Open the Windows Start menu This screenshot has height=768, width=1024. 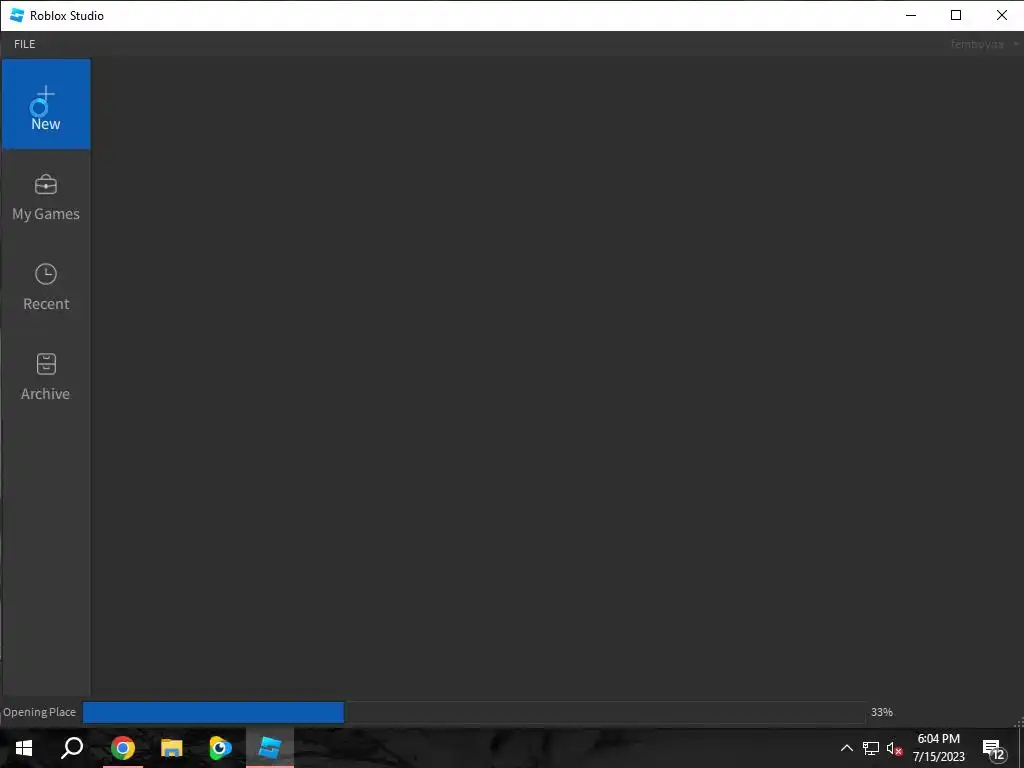(x=24, y=748)
